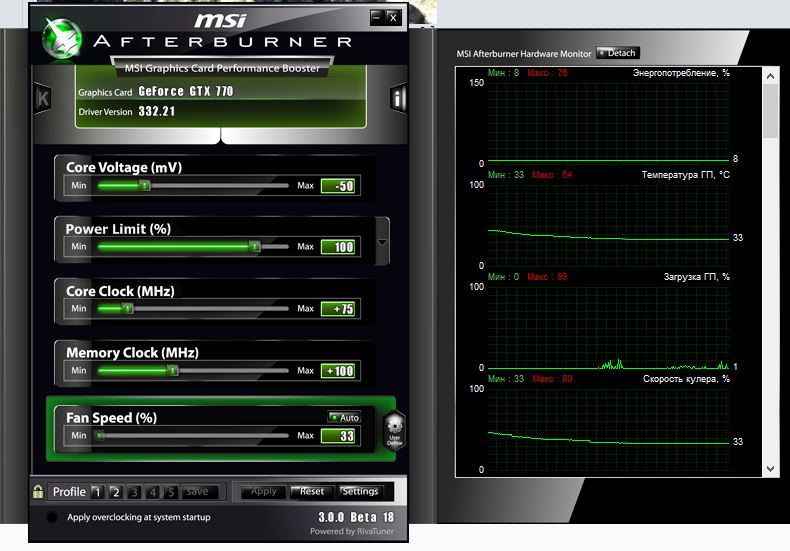
Task: Select profile slot 5
Action: (x=171, y=492)
